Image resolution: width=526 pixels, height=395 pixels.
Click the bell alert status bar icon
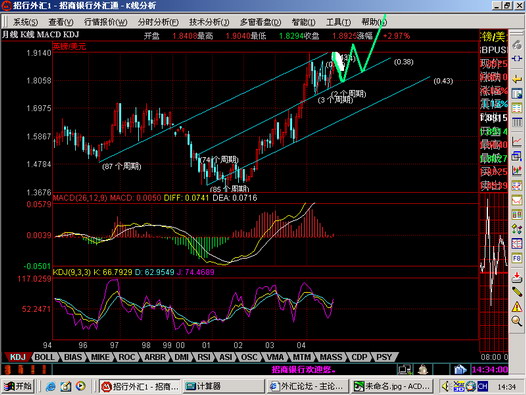tap(423, 369)
